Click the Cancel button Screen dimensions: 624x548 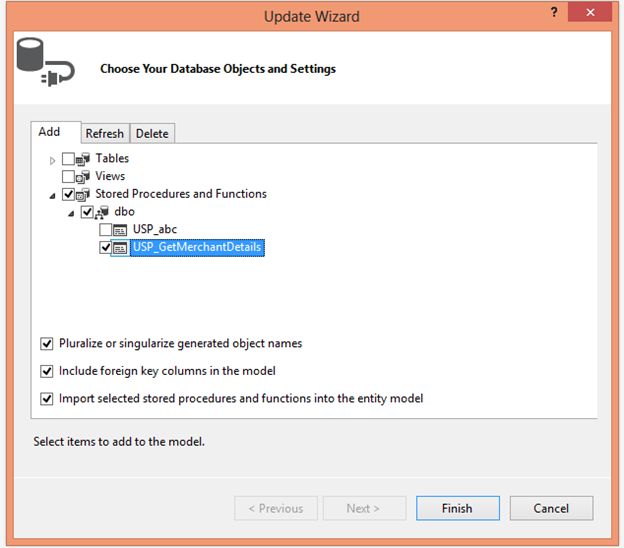(x=550, y=508)
